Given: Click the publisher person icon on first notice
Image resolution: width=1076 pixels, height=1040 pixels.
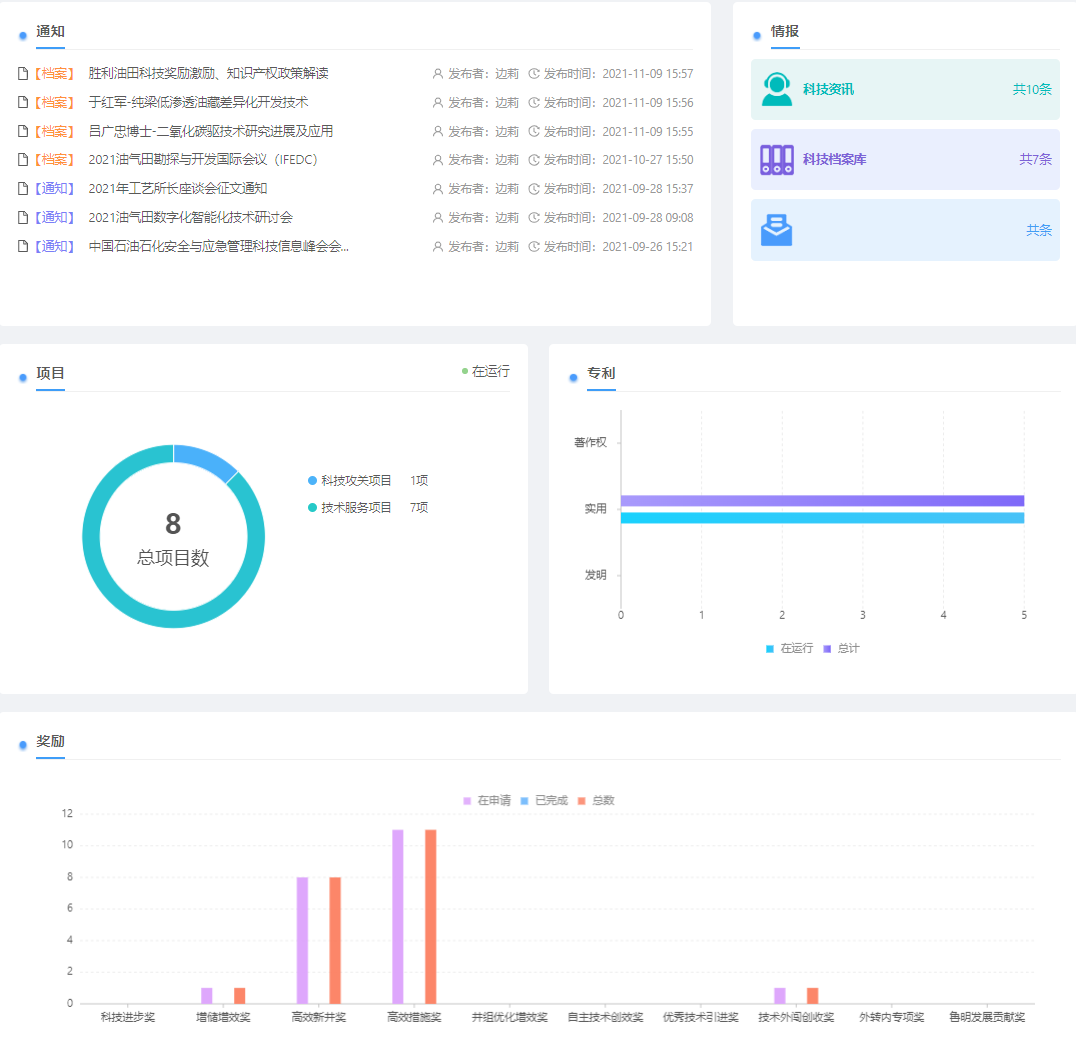Looking at the screenshot, I should [x=437, y=74].
